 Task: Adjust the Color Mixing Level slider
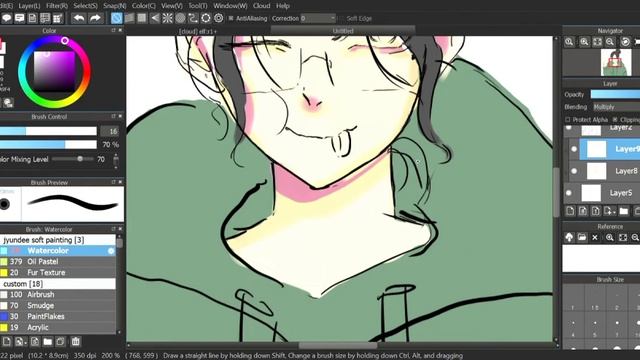pyautogui.click(x=73, y=159)
